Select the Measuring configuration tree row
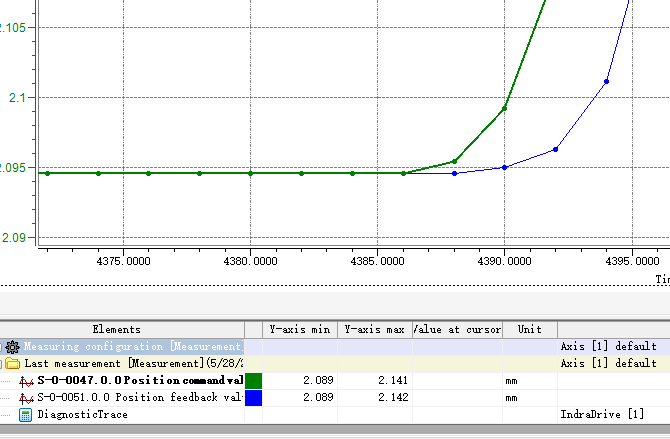670x439 pixels. 132,346
